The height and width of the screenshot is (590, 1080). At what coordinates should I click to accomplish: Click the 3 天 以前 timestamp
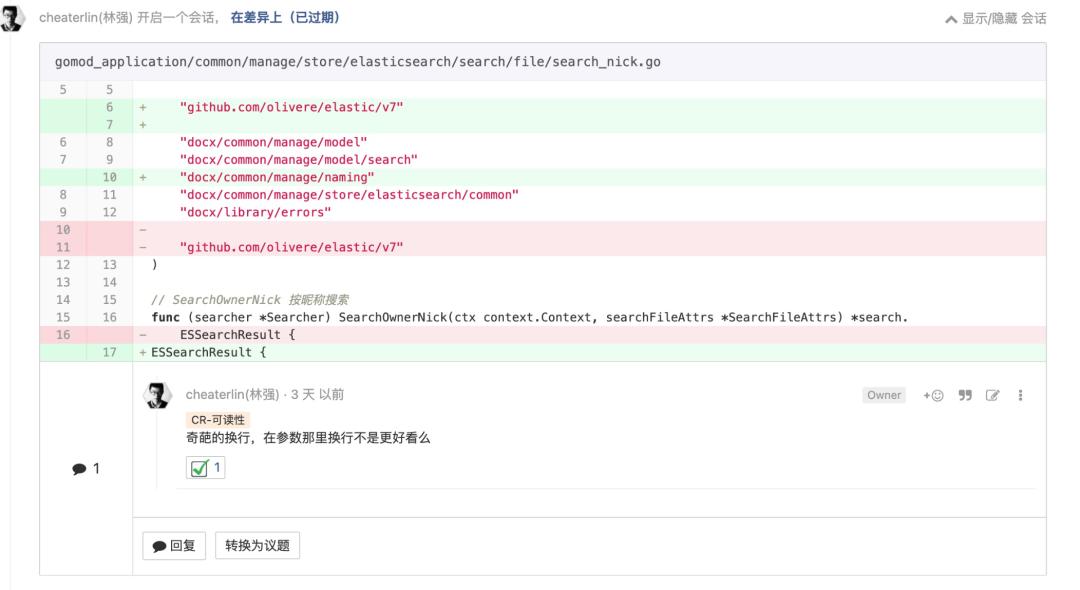(317, 395)
